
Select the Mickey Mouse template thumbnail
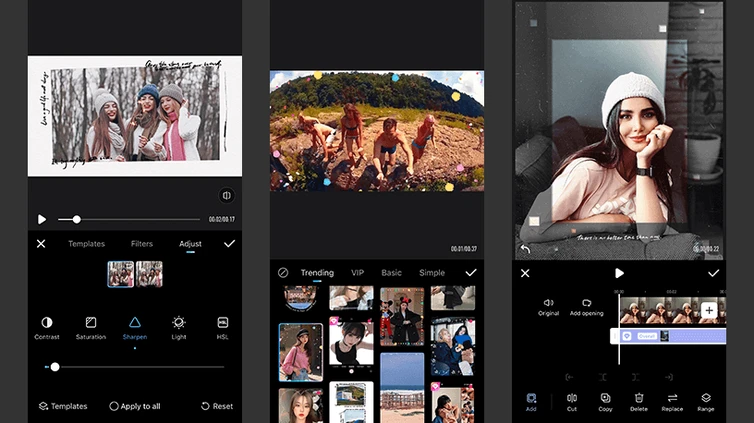pos(402,317)
